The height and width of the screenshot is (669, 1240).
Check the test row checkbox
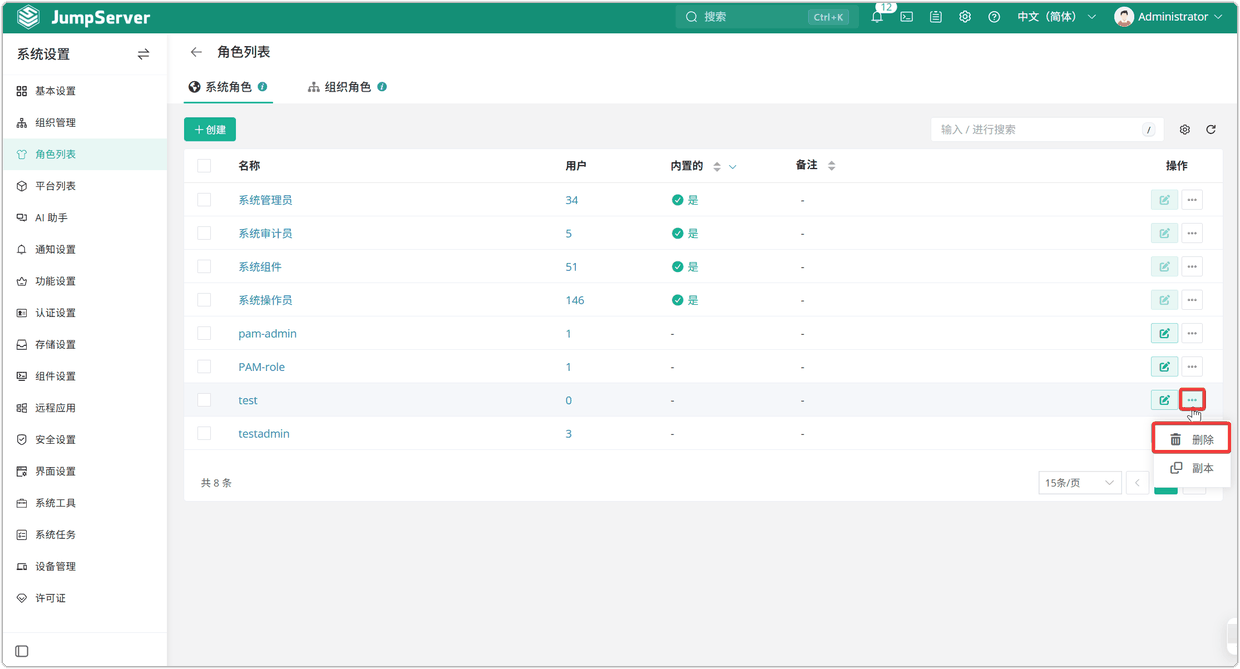204,400
